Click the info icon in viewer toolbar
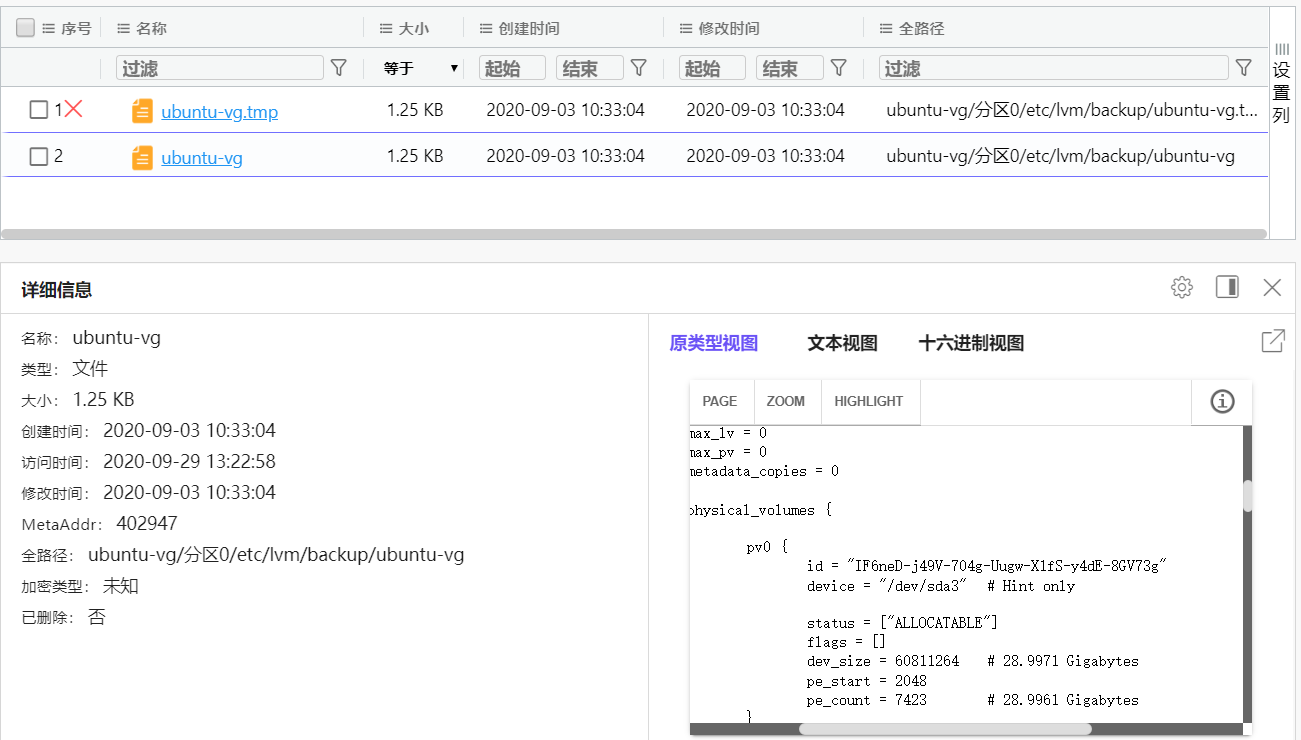Screen dimensions: 1301x740 1222,402
